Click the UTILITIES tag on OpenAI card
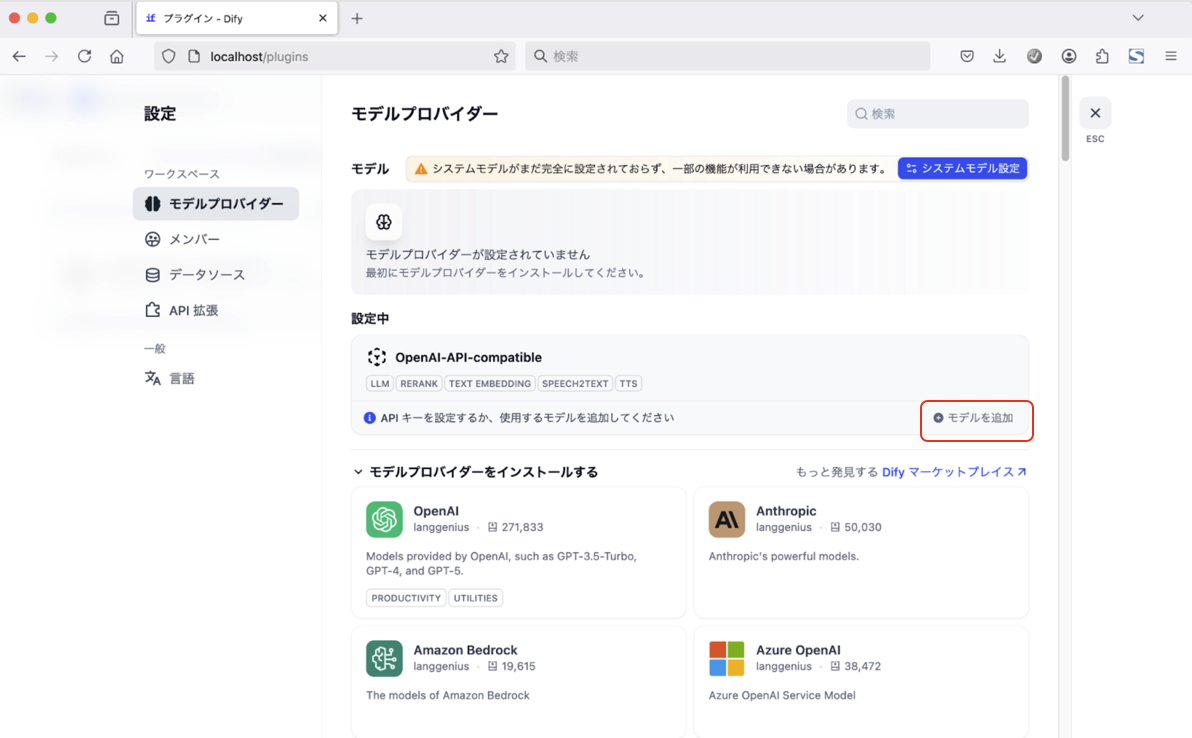The width and height of the screenshot is (1192, 738). [x=476, y=598]
